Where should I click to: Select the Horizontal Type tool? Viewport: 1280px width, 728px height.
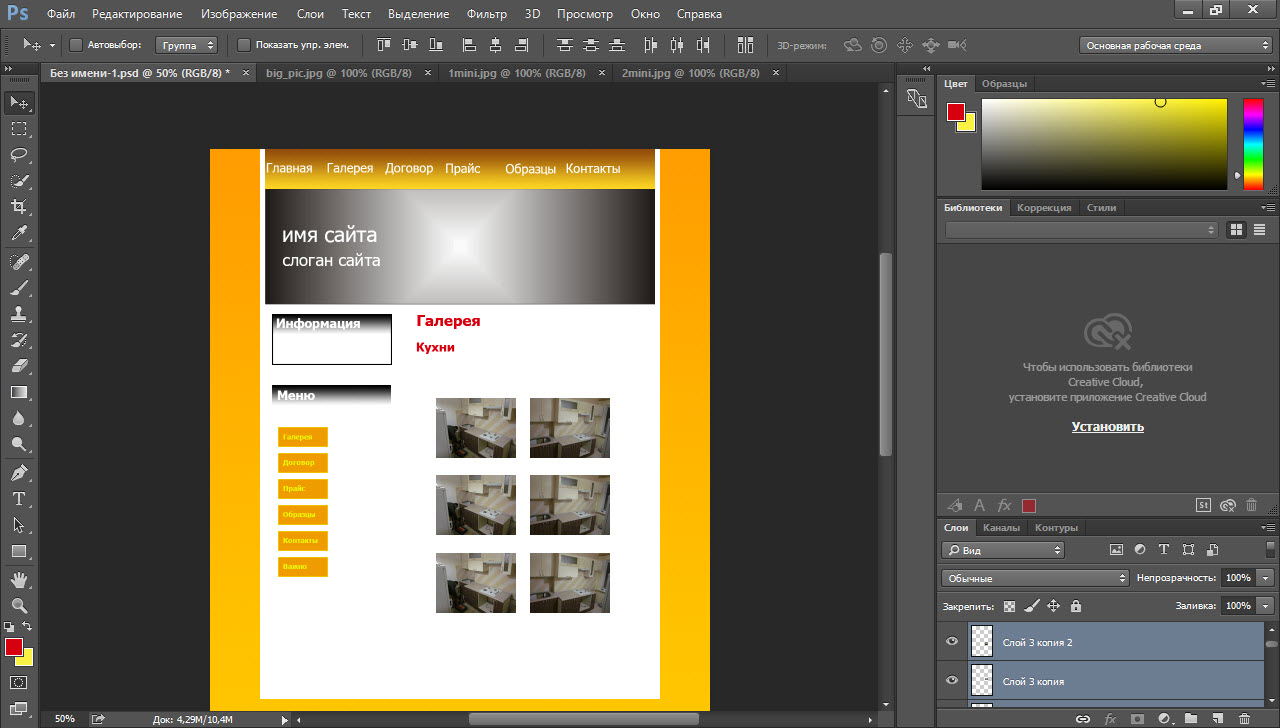click(x=19, y=498)
